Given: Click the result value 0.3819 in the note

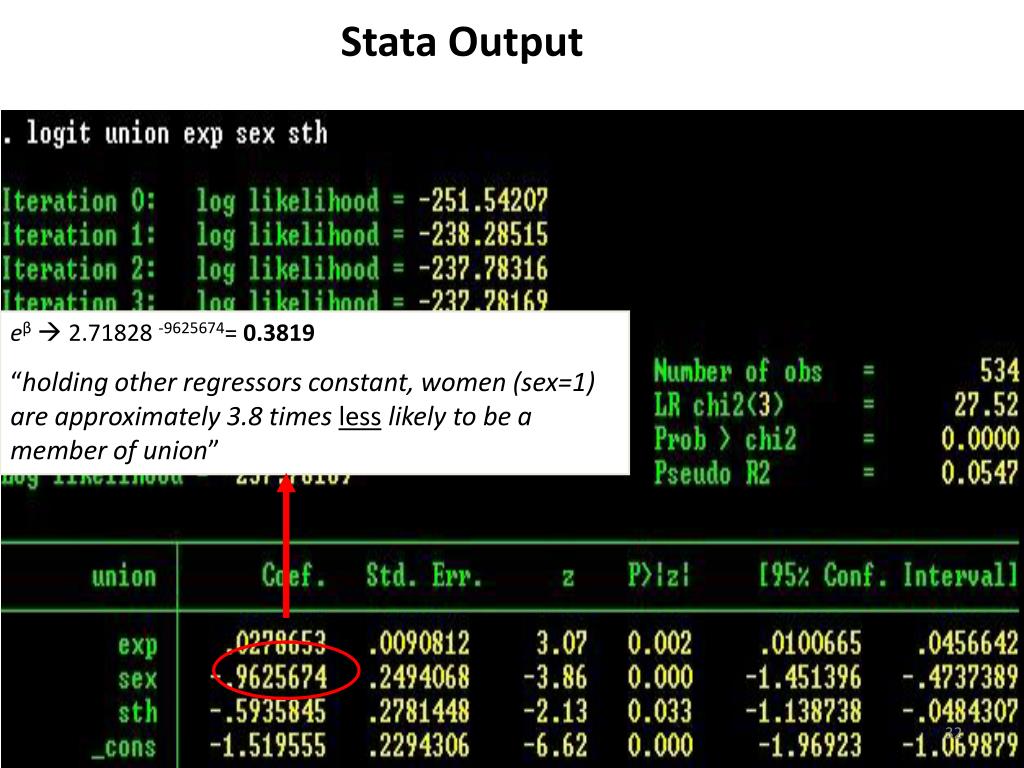Looking at the screenshot, I should (279, 333).
